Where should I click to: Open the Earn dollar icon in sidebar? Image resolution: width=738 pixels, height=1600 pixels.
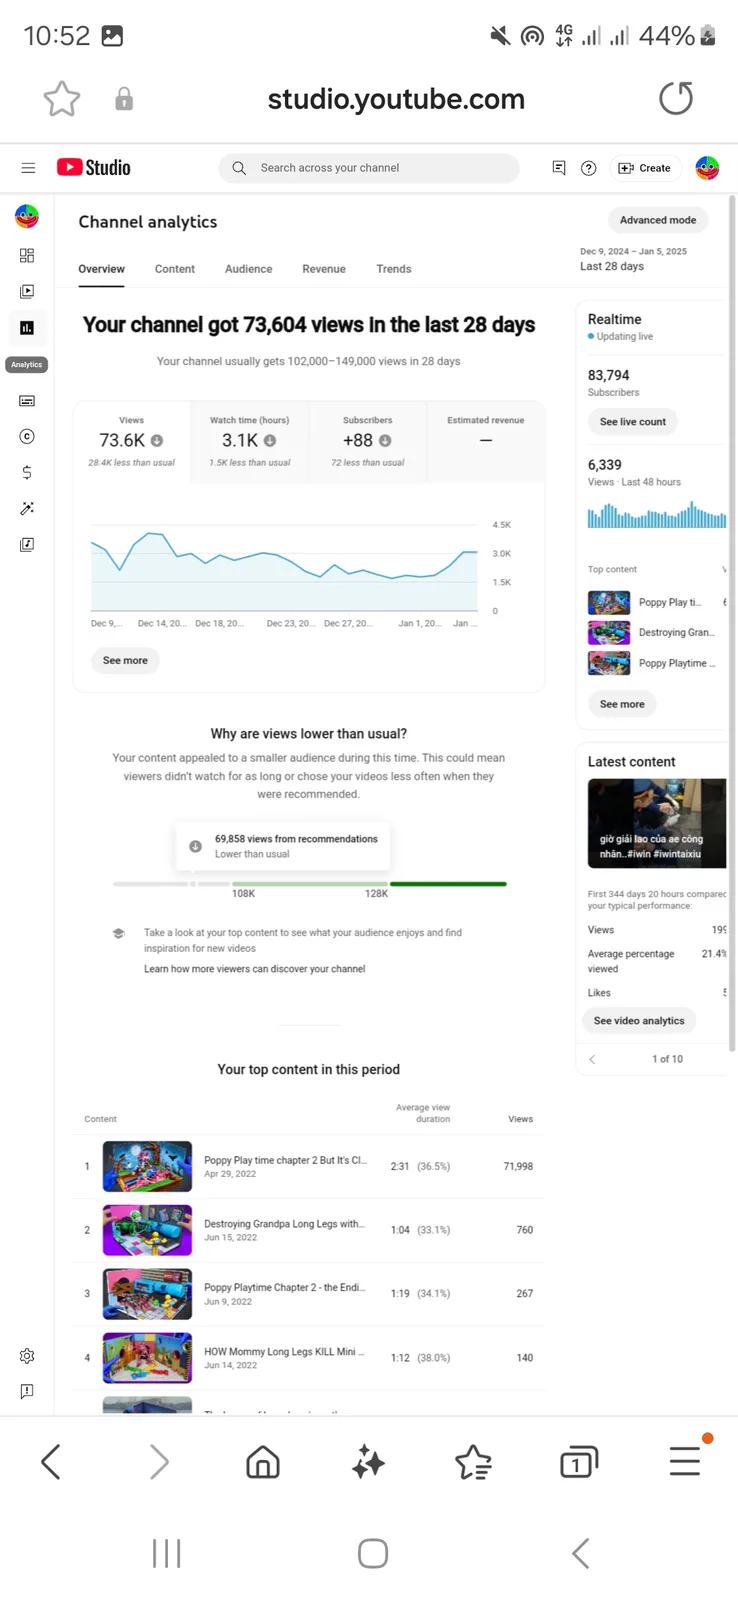[27, 472]
